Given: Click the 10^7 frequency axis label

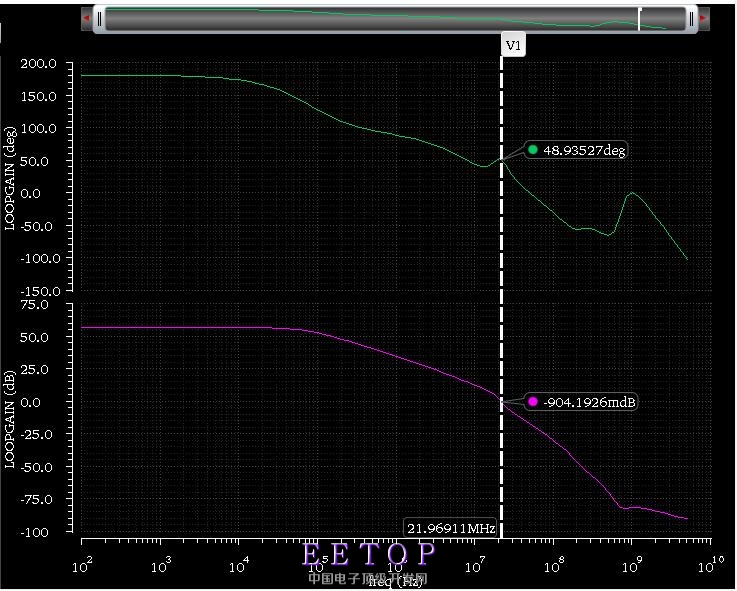Looking at the screenshot, I should pyautogui.click(x=475, y=565).
